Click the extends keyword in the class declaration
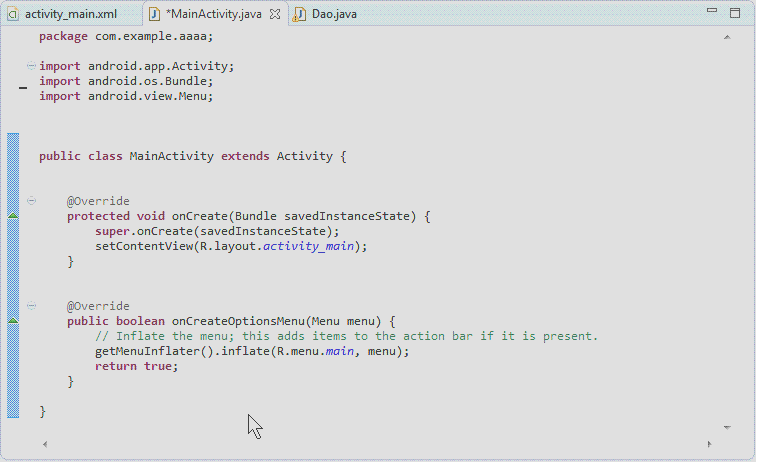 point(245,156)
